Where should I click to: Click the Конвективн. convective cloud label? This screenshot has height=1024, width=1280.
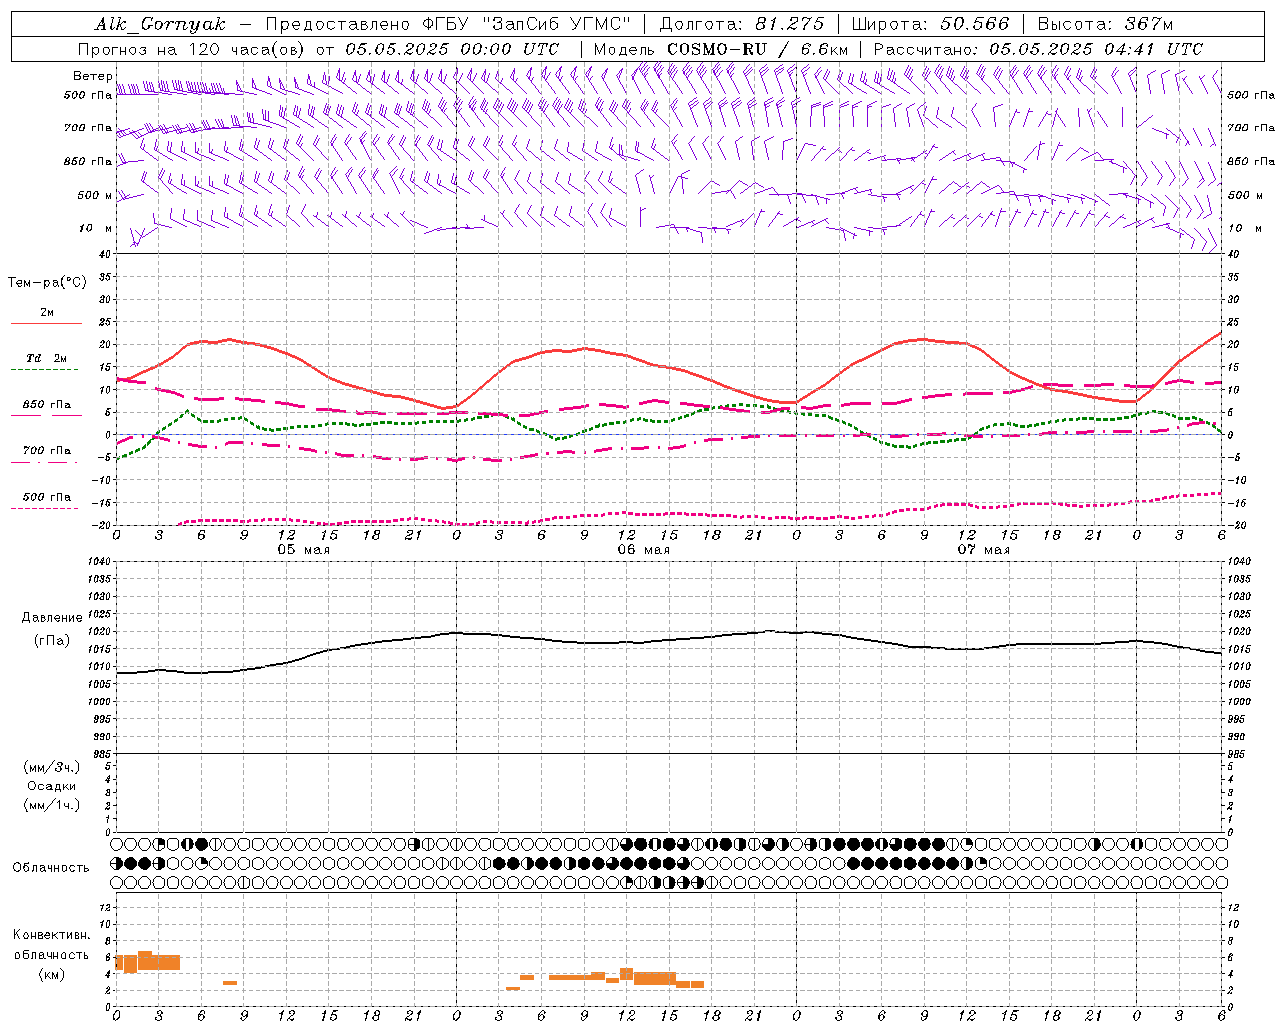pos(51,935)
